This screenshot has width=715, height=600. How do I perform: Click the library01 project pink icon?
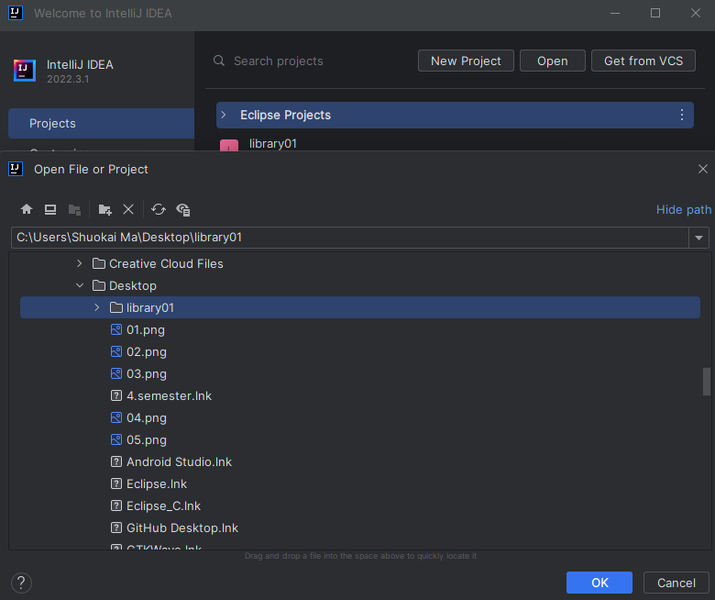229,145
